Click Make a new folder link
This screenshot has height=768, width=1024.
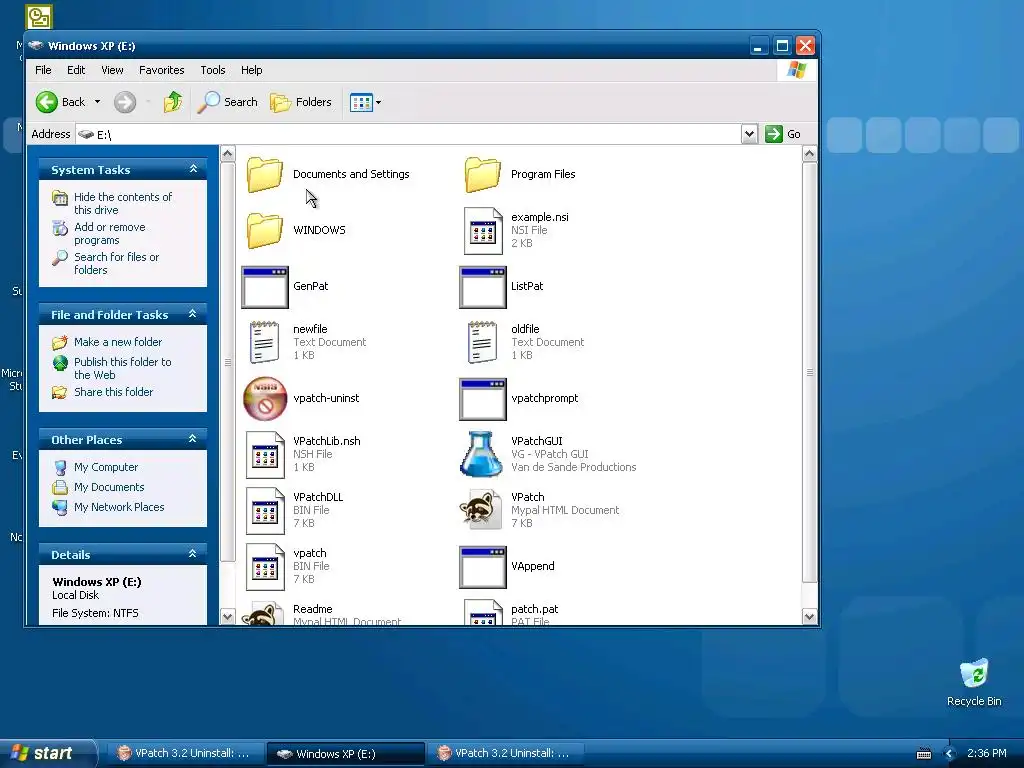(118, 342)
